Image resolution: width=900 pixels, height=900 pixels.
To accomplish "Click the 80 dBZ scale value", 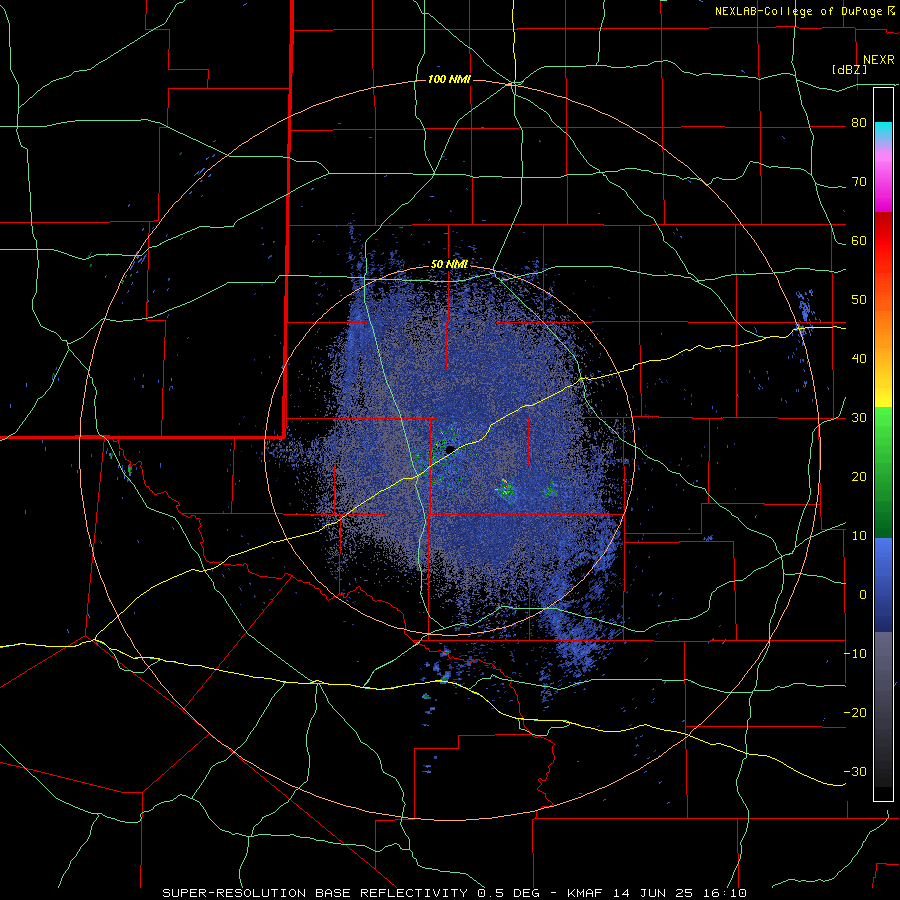I will click(x=859, y=123).
